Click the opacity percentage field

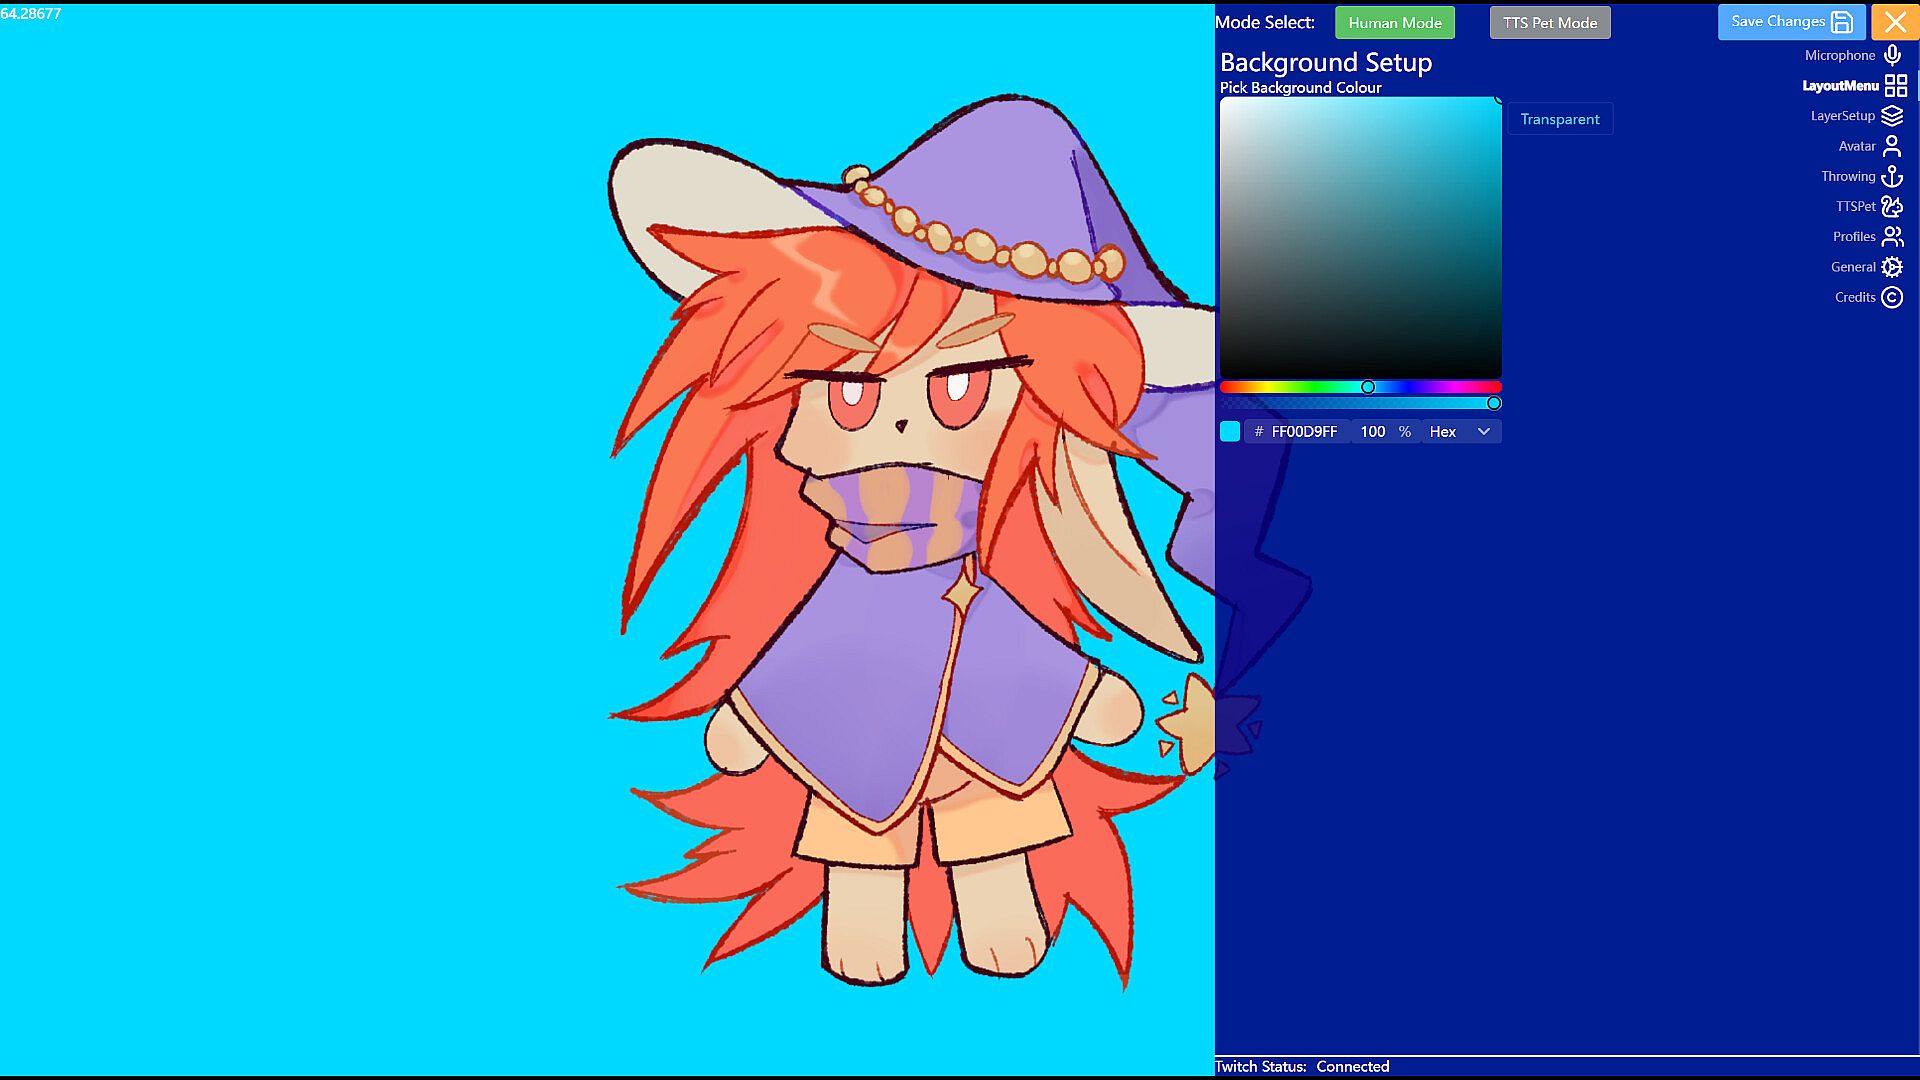coord(1373,431)
